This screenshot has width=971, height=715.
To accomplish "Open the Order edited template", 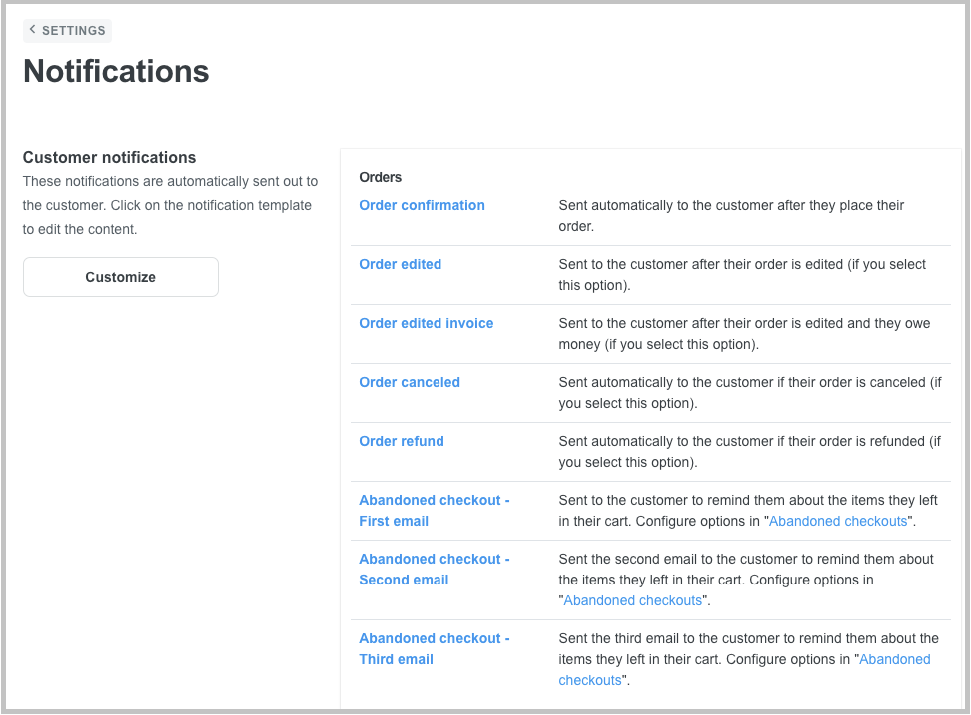I will click(x=400, y=264).
